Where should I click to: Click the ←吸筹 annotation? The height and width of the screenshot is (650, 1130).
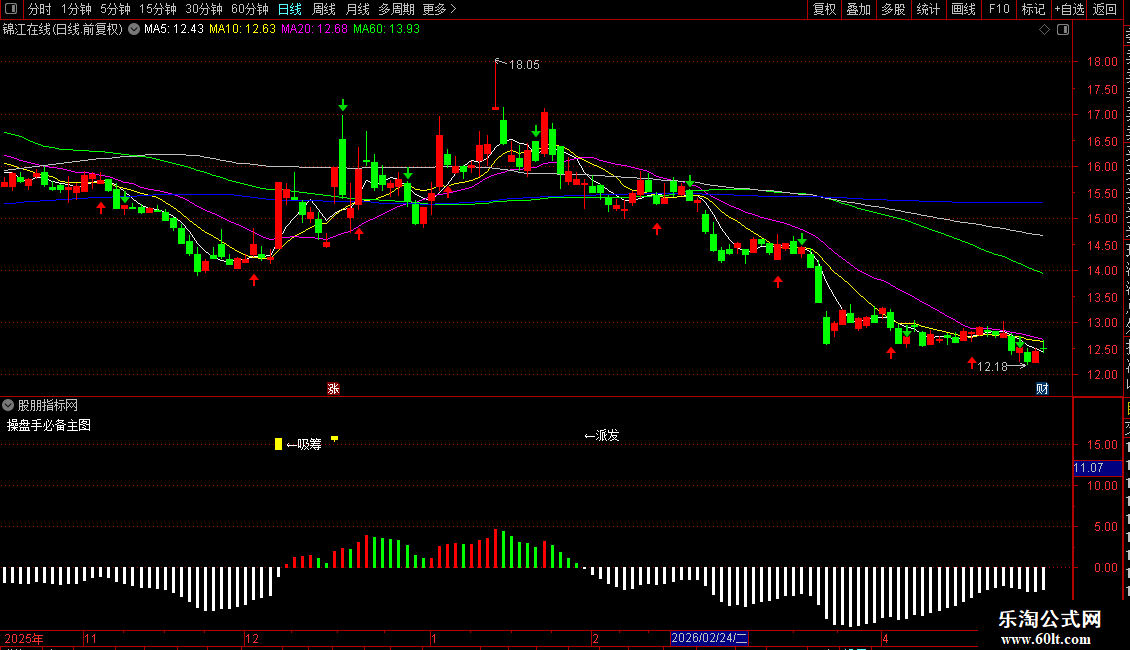[x=304, y=445]
